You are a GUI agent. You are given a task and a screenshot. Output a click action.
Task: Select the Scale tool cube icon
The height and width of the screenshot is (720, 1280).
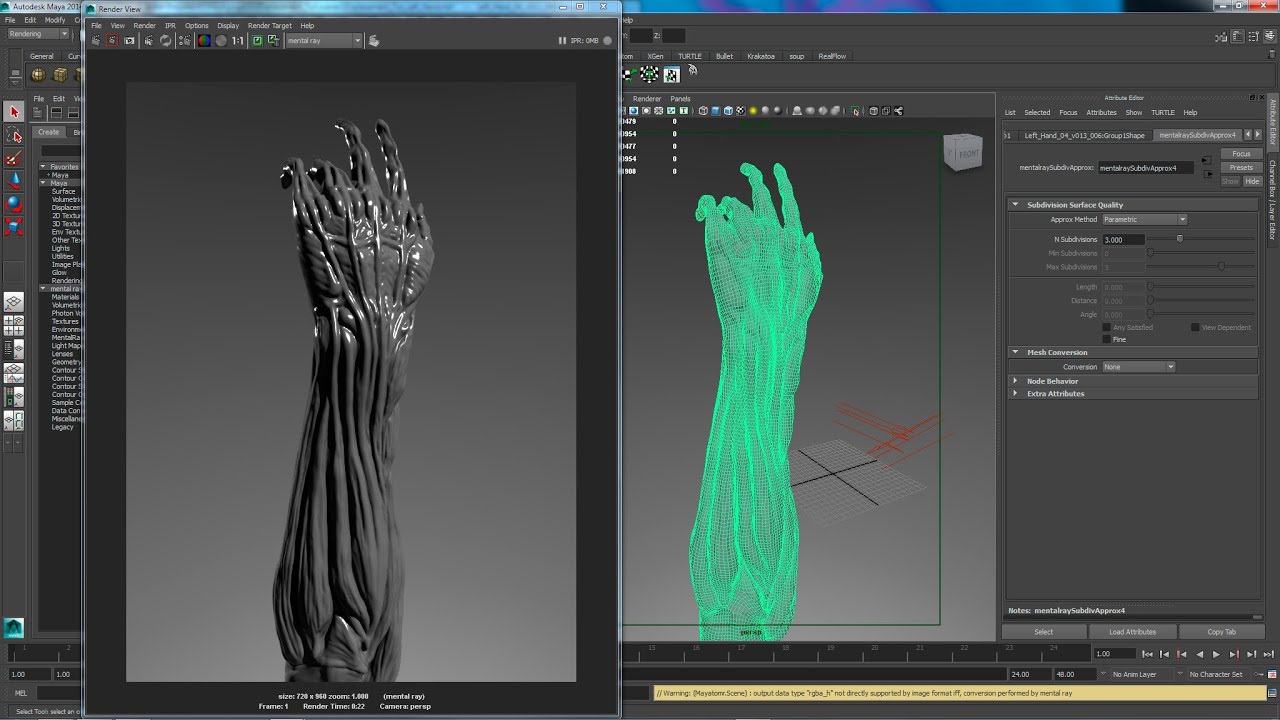13,227
